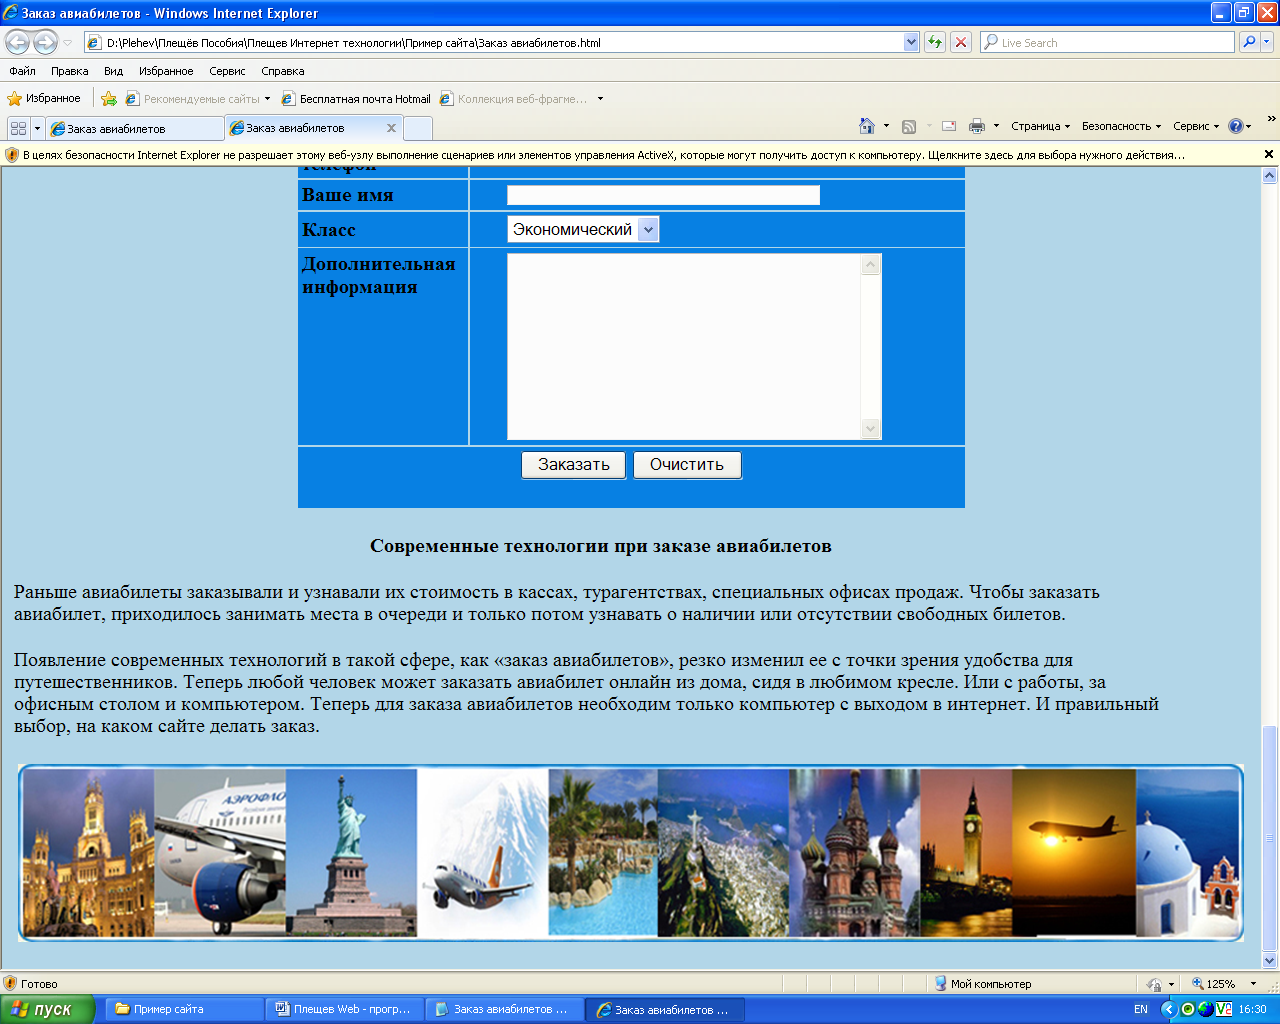Open the Правка menu
1280x1024 pixels.
pyautogui.click(x=70, y=71)
